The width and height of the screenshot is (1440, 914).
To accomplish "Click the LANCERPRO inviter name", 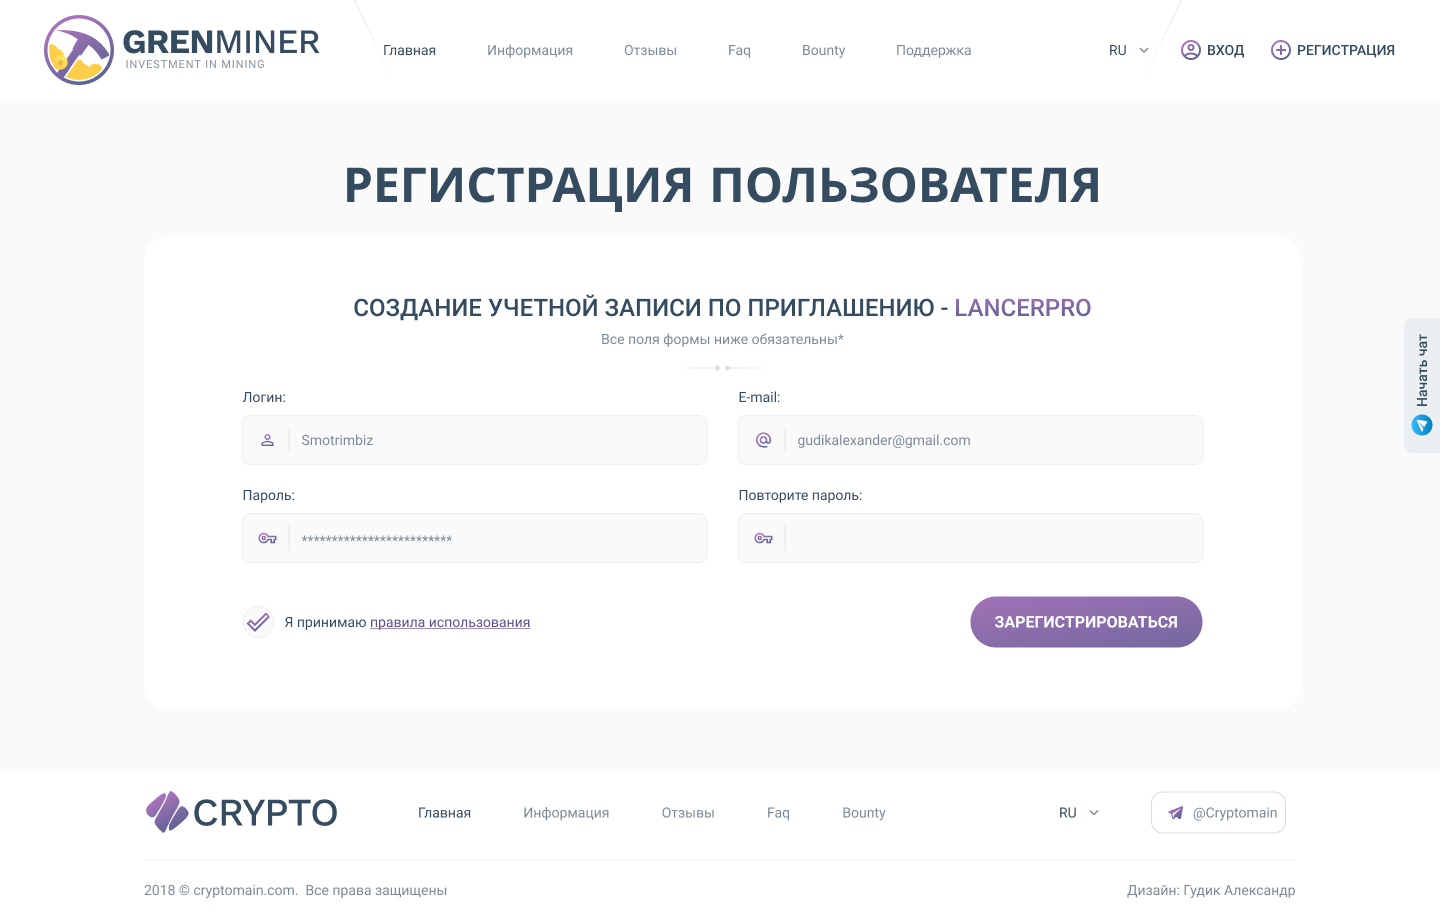I will [1022, 308].
